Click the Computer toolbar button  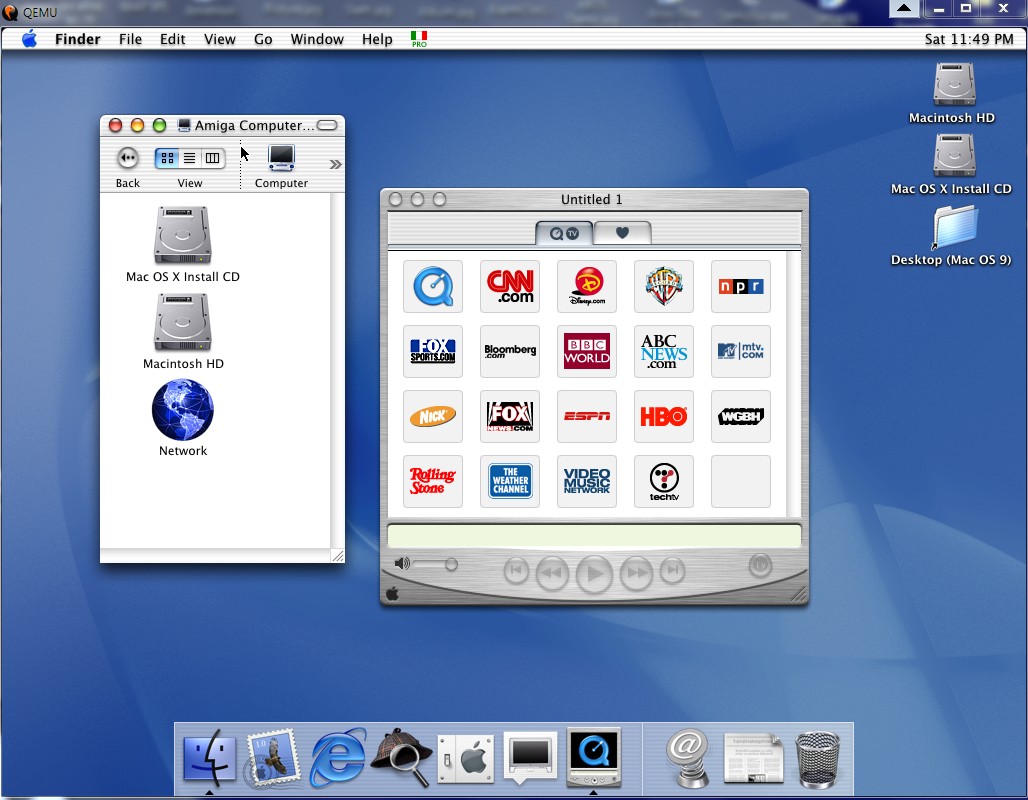point(281,158)
